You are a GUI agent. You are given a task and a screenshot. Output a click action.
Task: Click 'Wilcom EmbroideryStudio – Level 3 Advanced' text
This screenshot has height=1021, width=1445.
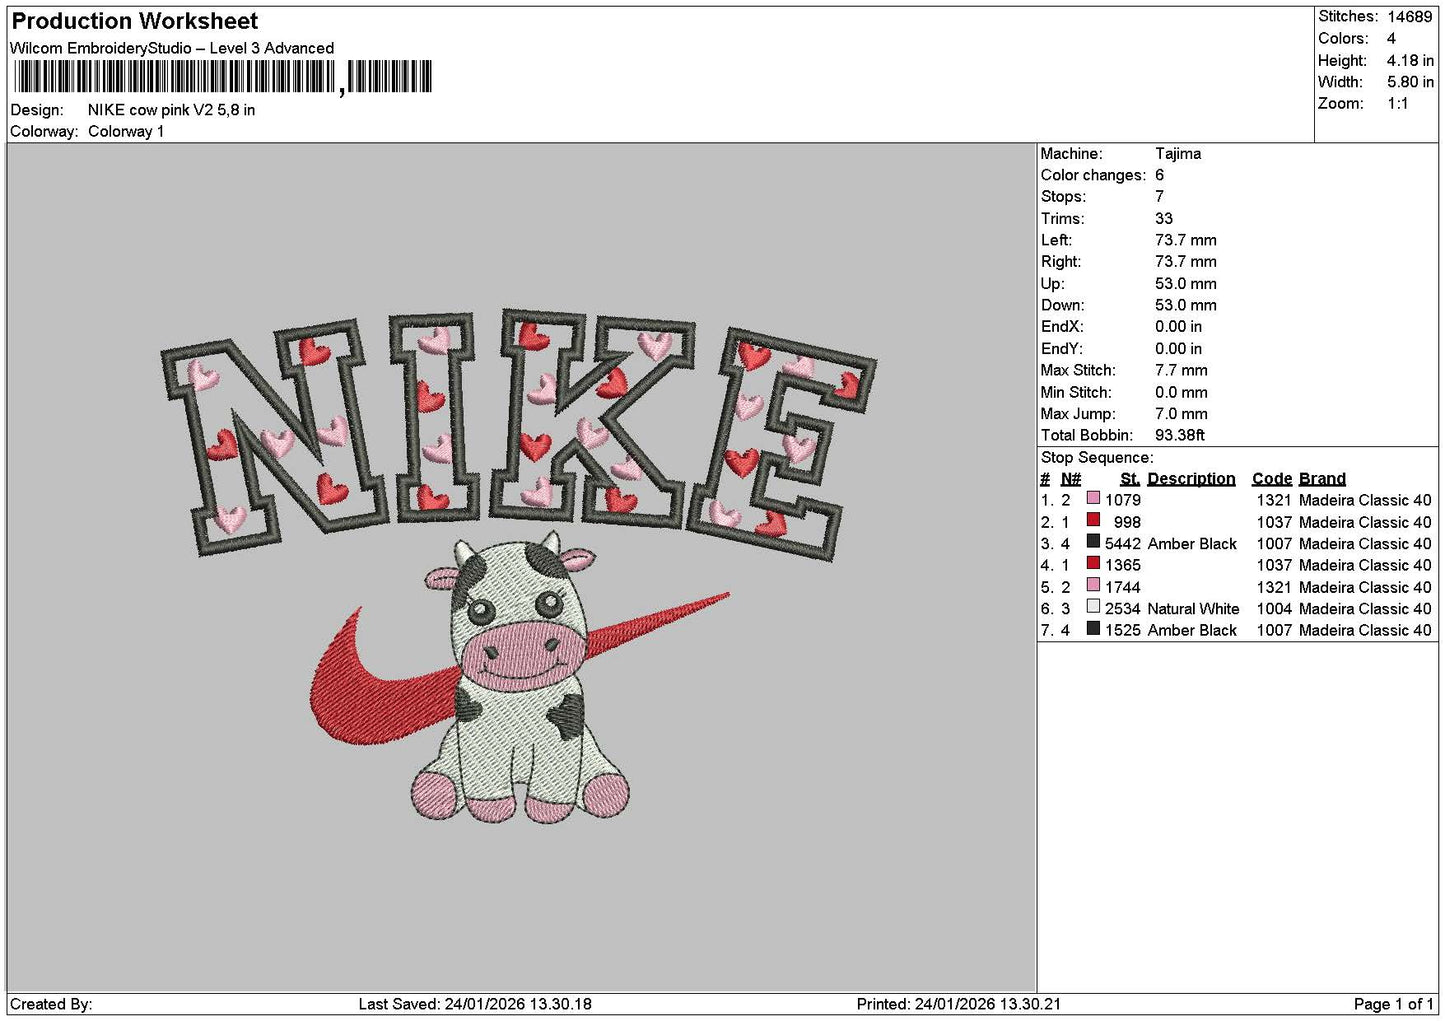point(172,48)
